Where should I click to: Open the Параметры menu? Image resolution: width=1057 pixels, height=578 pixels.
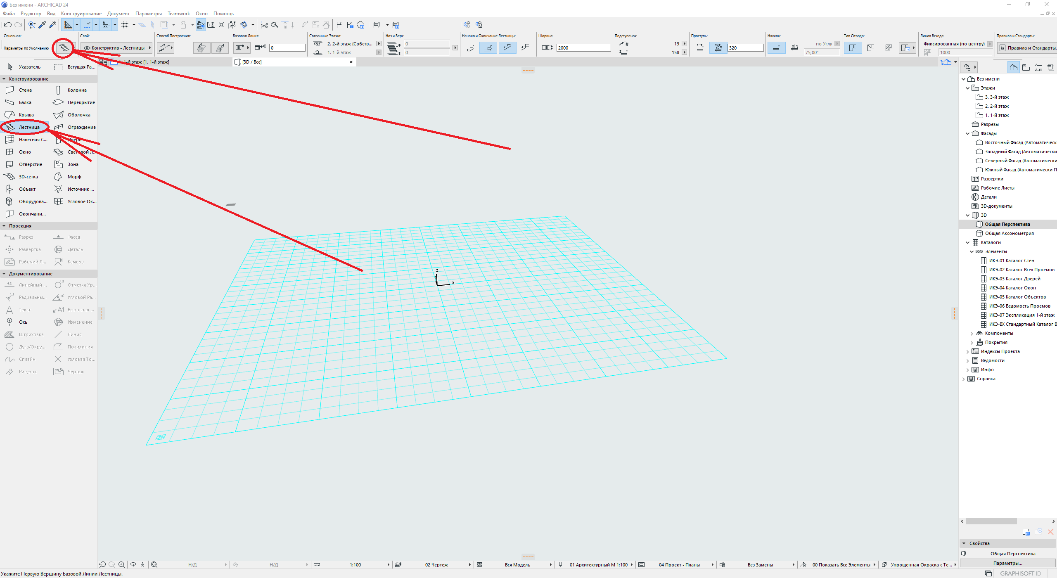[148, 13]
